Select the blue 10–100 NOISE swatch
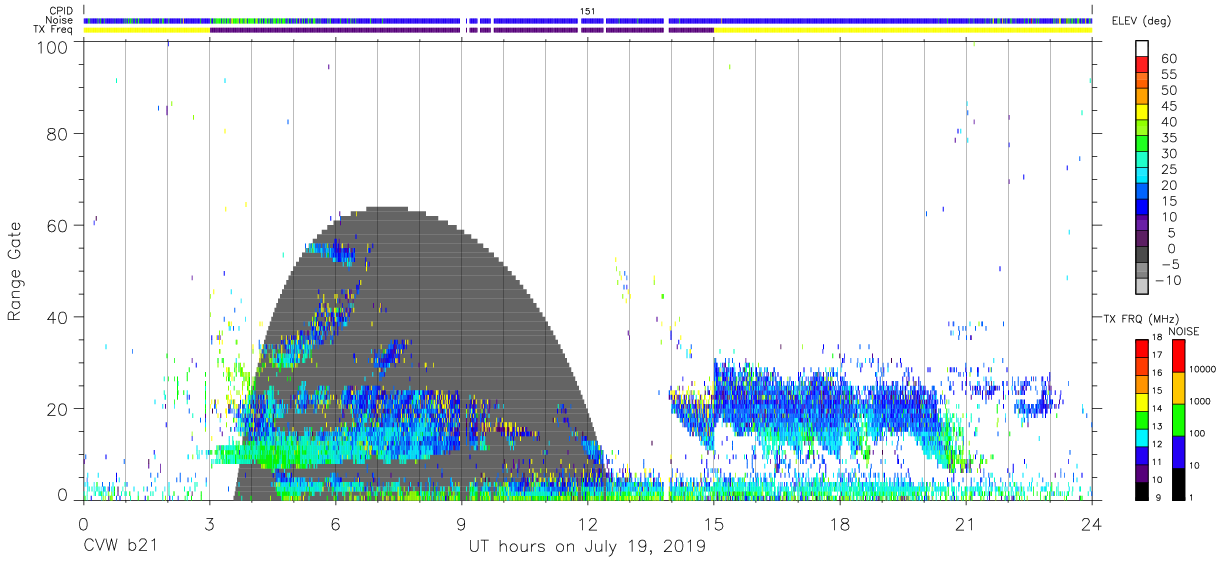 (x=1178, y=450)
